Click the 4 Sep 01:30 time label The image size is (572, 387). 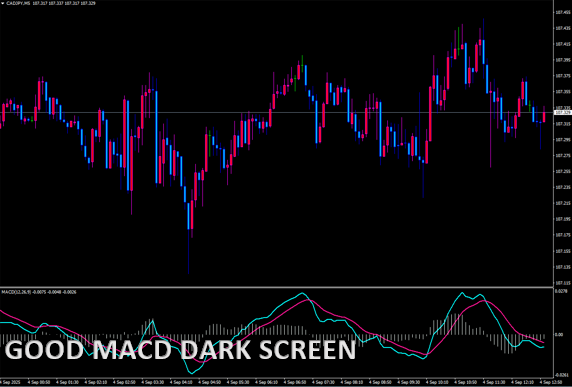pos(66,382)
